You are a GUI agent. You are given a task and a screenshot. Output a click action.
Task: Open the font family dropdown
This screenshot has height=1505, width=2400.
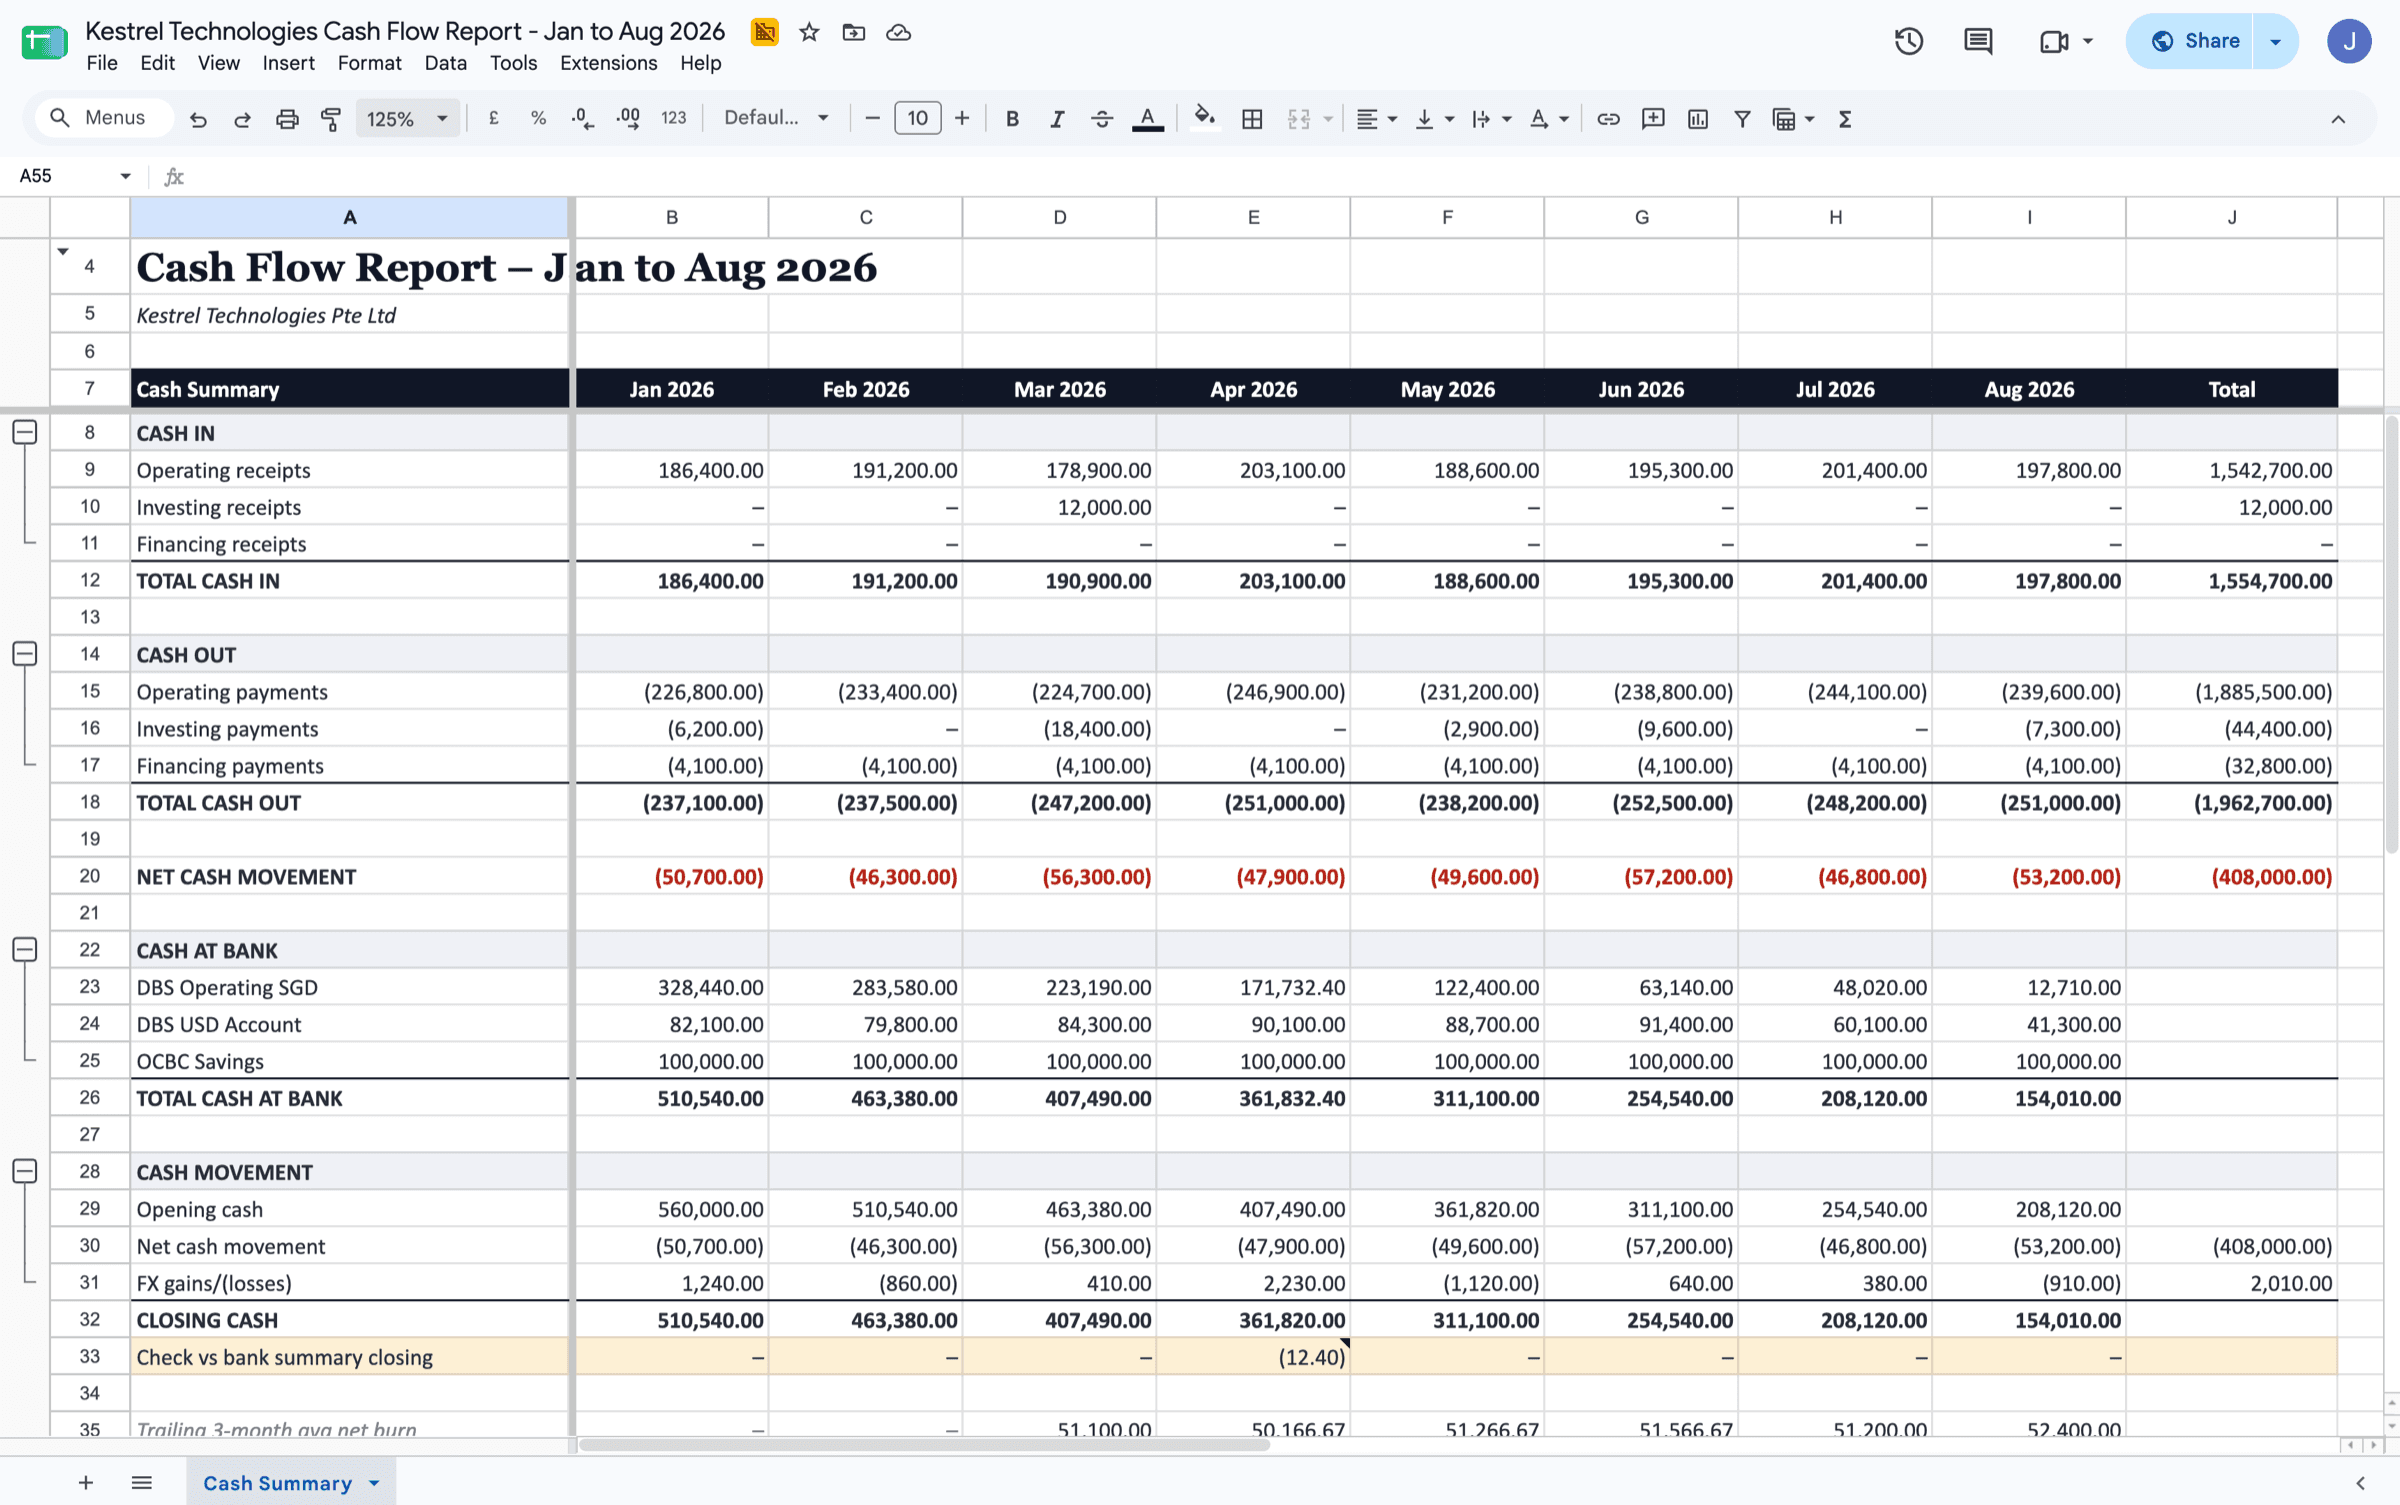tap(777, 119)
